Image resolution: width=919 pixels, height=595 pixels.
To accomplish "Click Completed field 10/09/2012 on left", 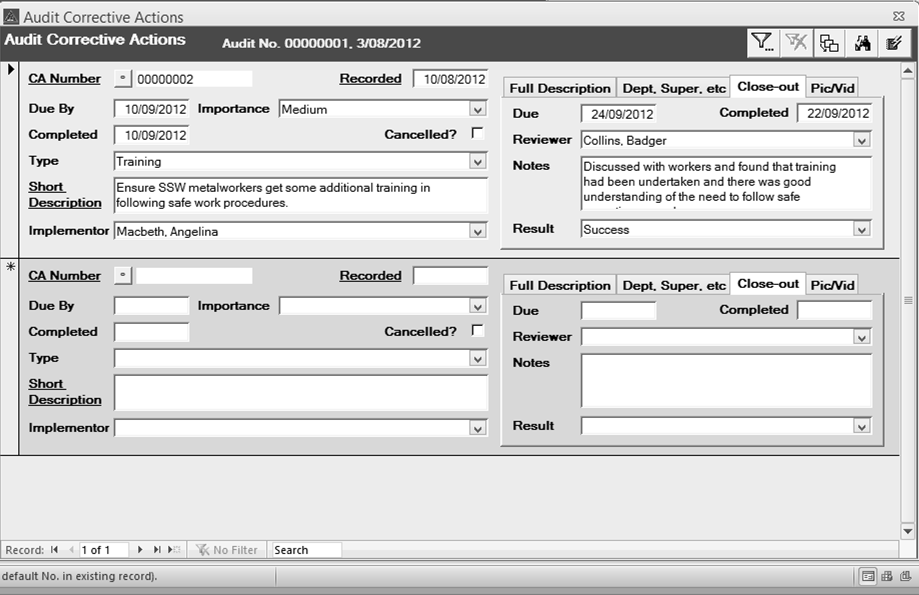I will pos(152,135).
